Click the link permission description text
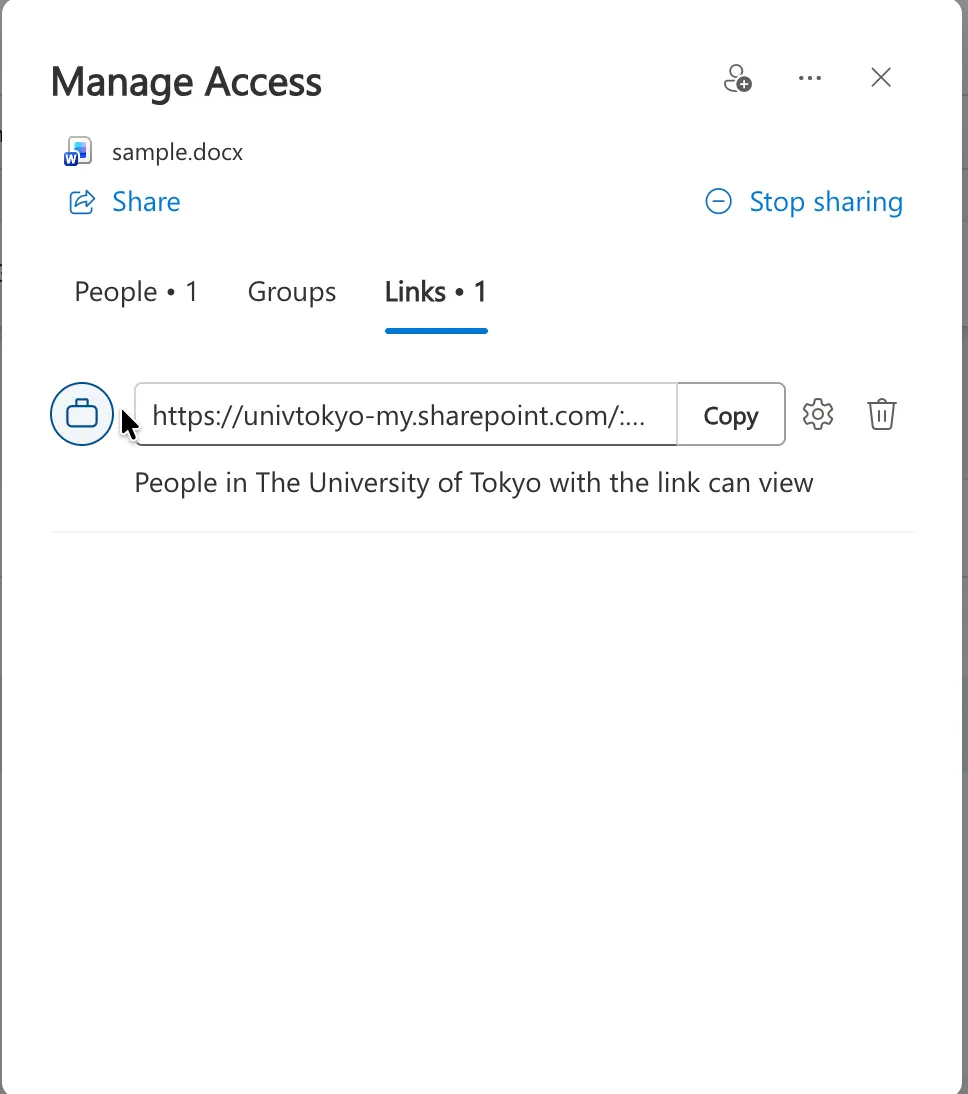Image resolution: width=968 pixels, height=1094 pixels. tap(474, 483)
